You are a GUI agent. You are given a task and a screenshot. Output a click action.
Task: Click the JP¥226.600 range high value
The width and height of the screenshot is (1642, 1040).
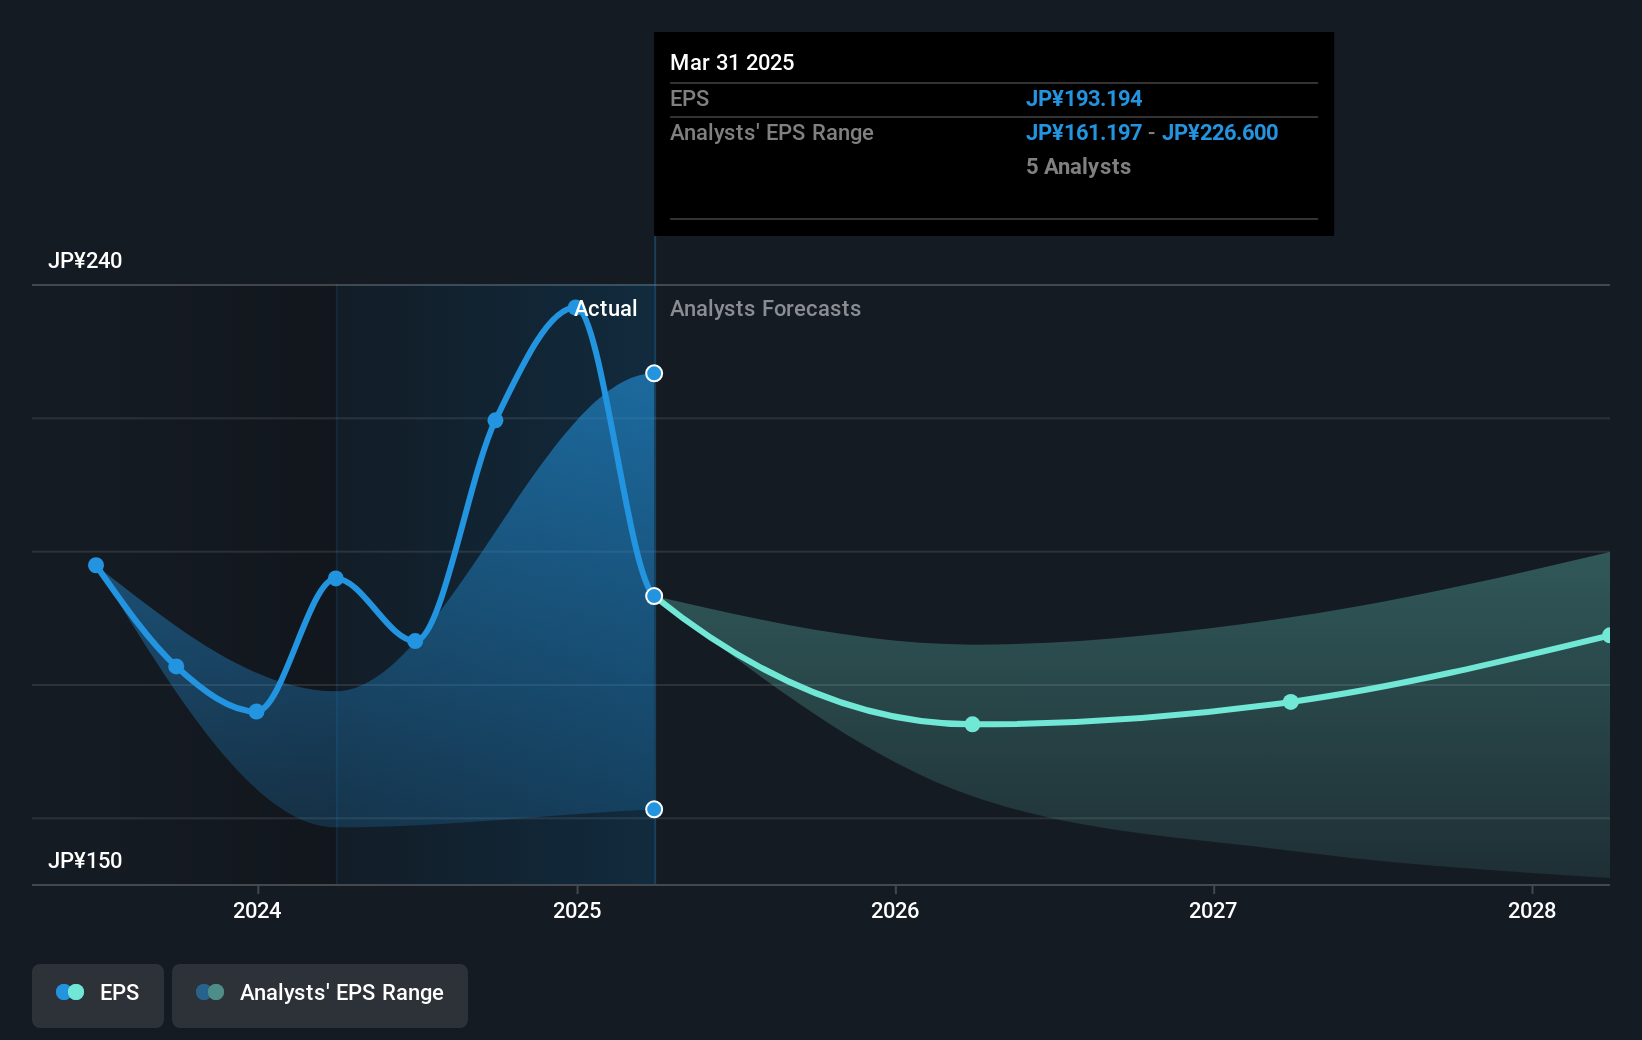[1220, 132]
